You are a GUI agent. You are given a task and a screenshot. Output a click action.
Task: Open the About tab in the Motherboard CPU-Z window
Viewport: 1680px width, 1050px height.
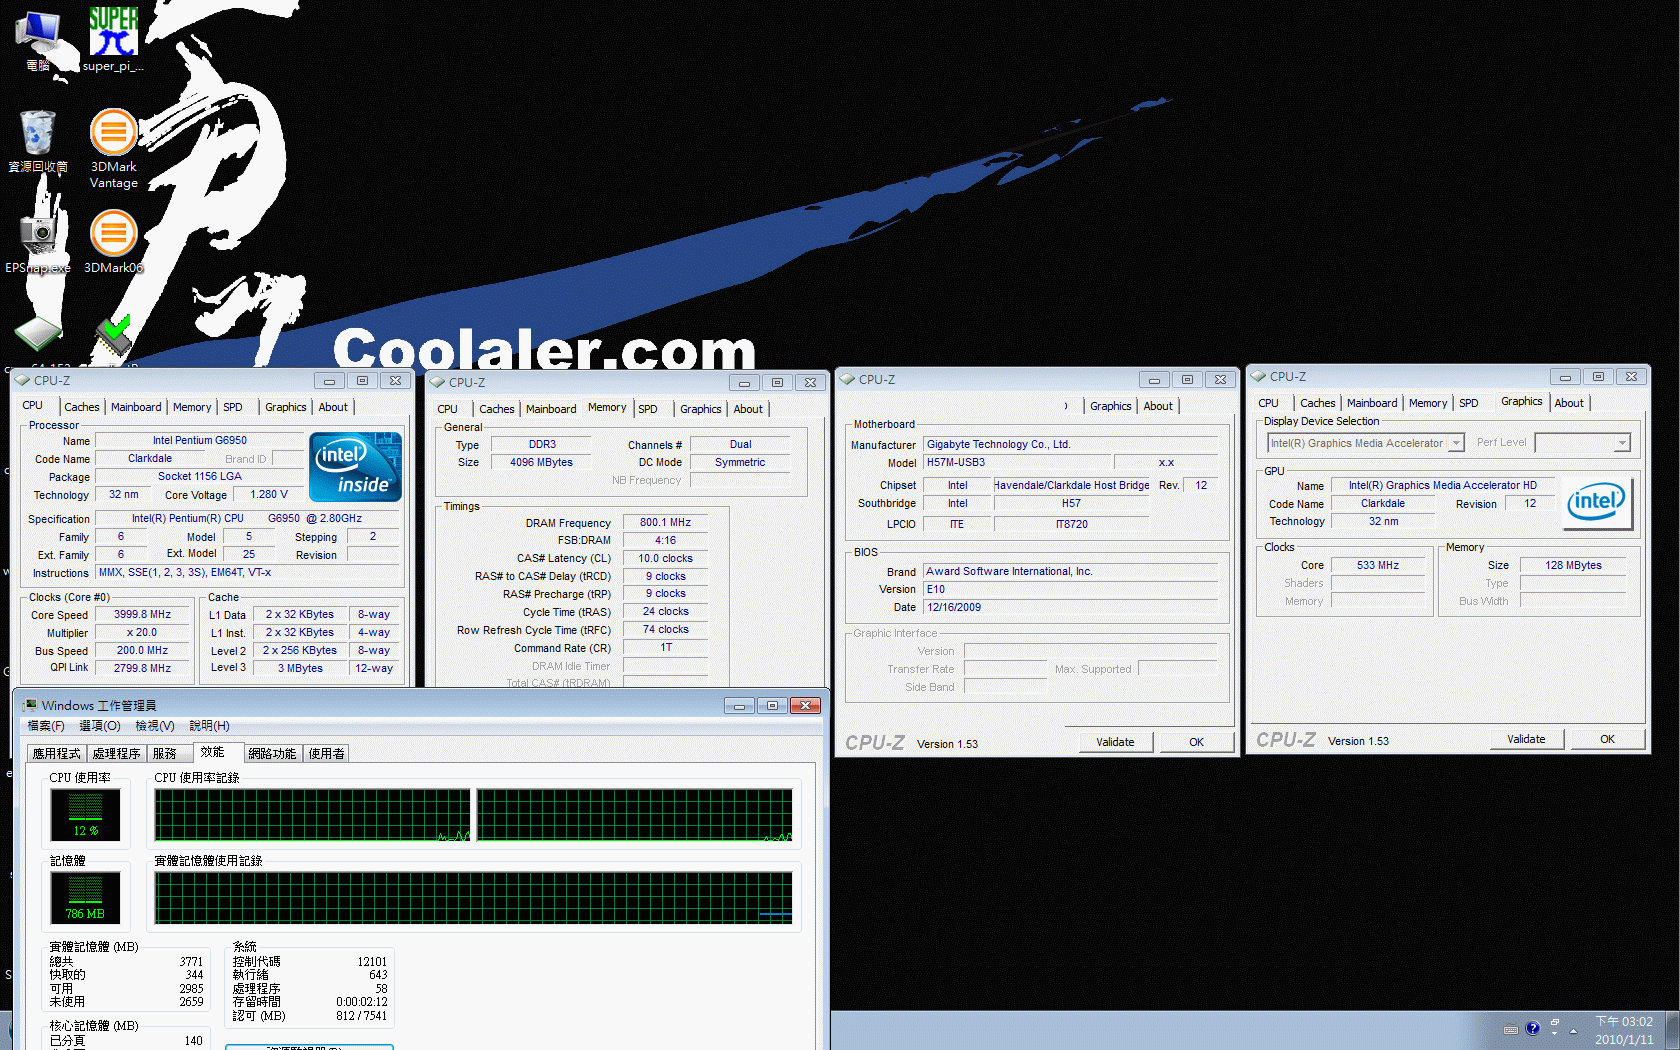point(1158,406)
